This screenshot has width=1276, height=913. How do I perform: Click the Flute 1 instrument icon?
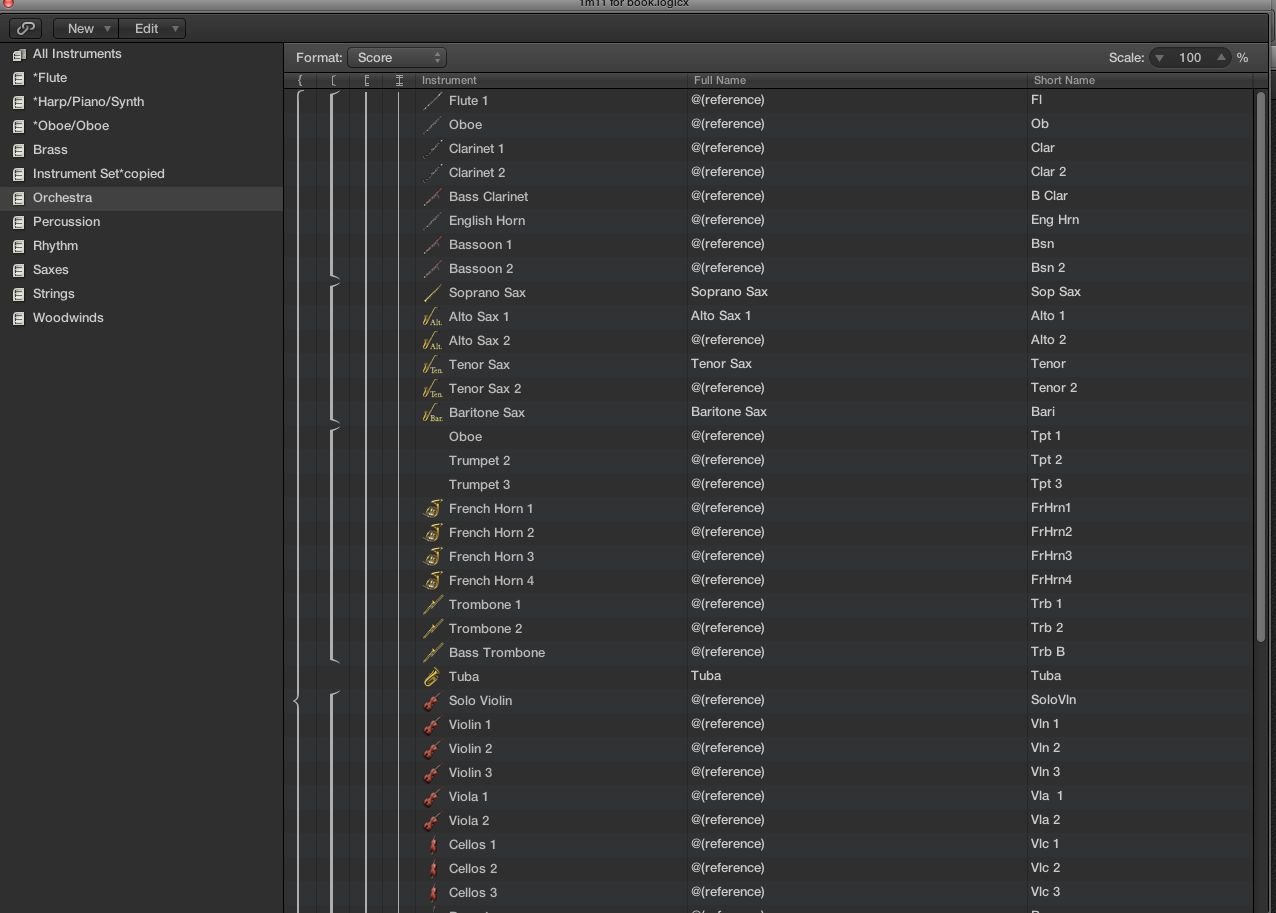coord(432,100)
